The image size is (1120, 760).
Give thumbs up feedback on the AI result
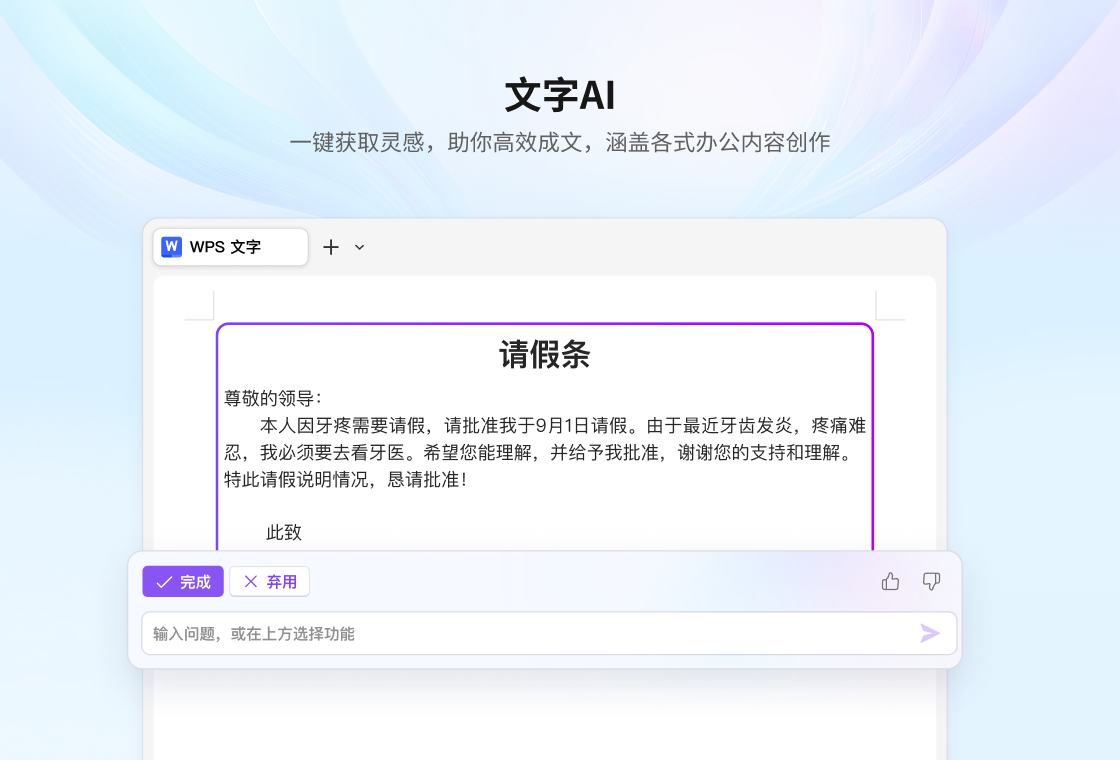tap(890, 581)
